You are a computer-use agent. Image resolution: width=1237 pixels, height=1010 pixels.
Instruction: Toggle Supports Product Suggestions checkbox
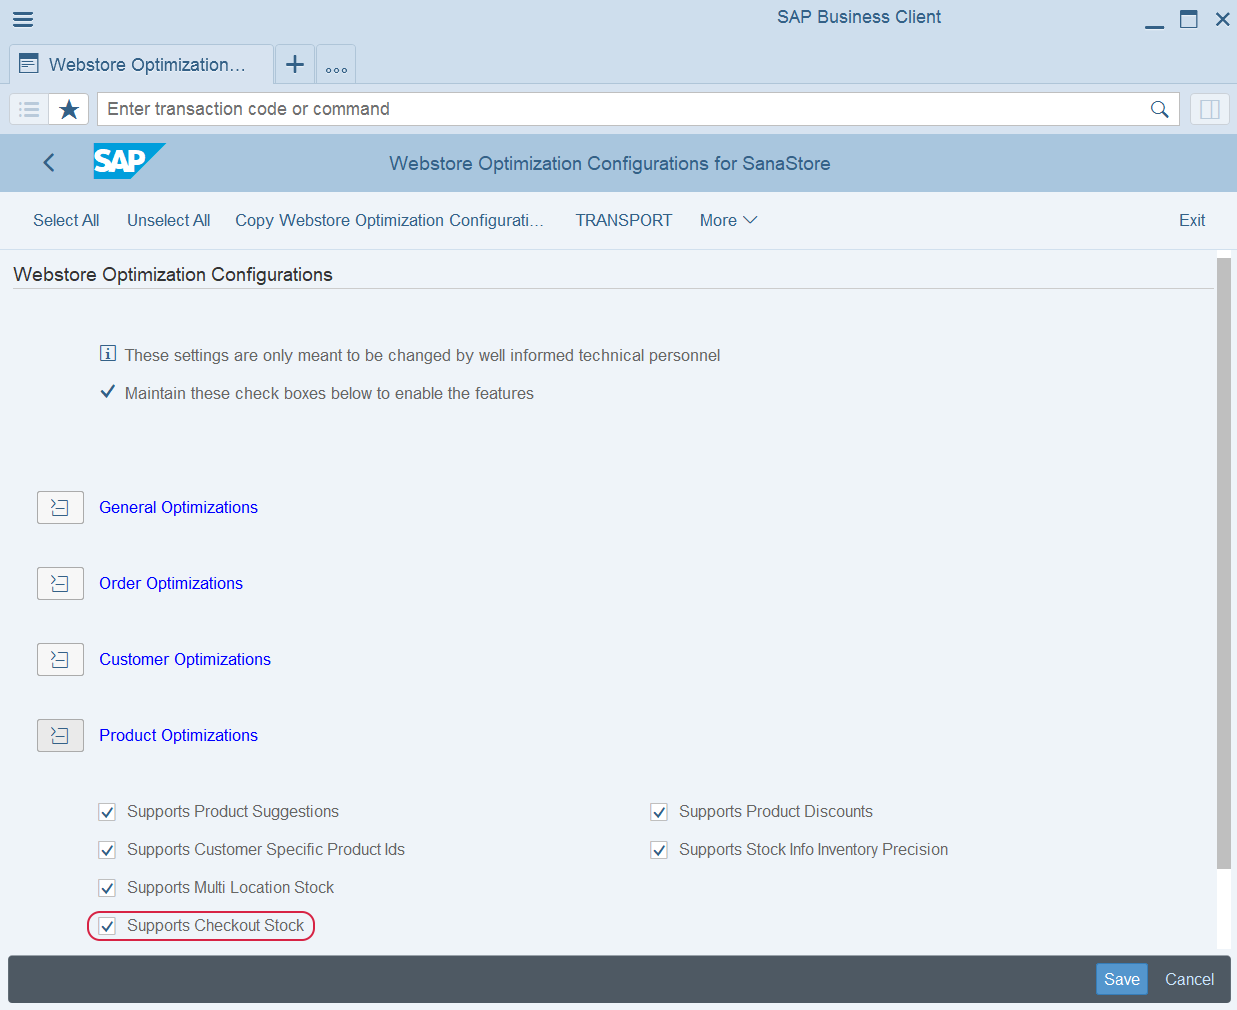pos(107,812)
